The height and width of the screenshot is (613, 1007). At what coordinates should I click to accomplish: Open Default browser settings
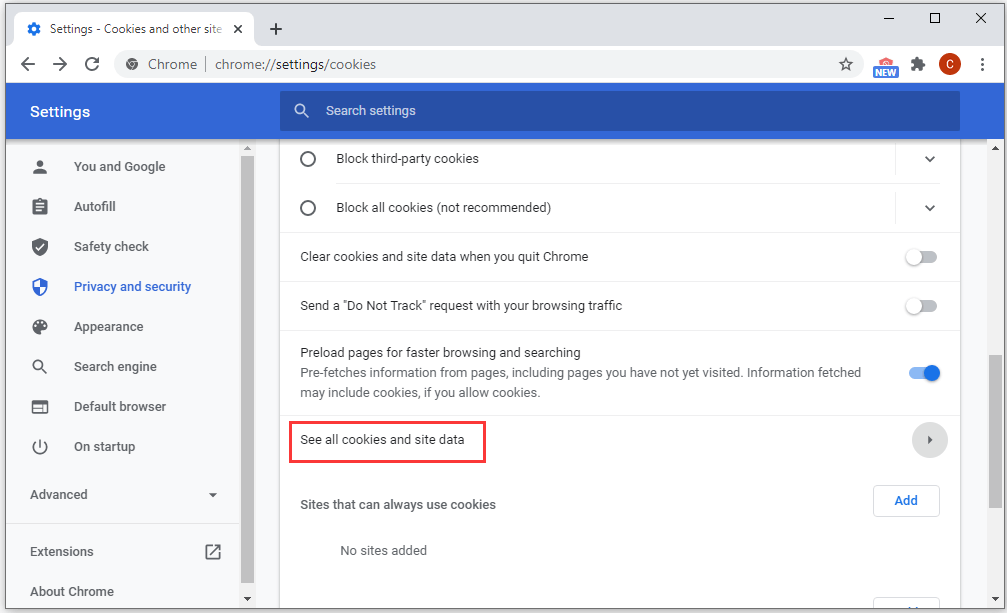pos(120,407)
